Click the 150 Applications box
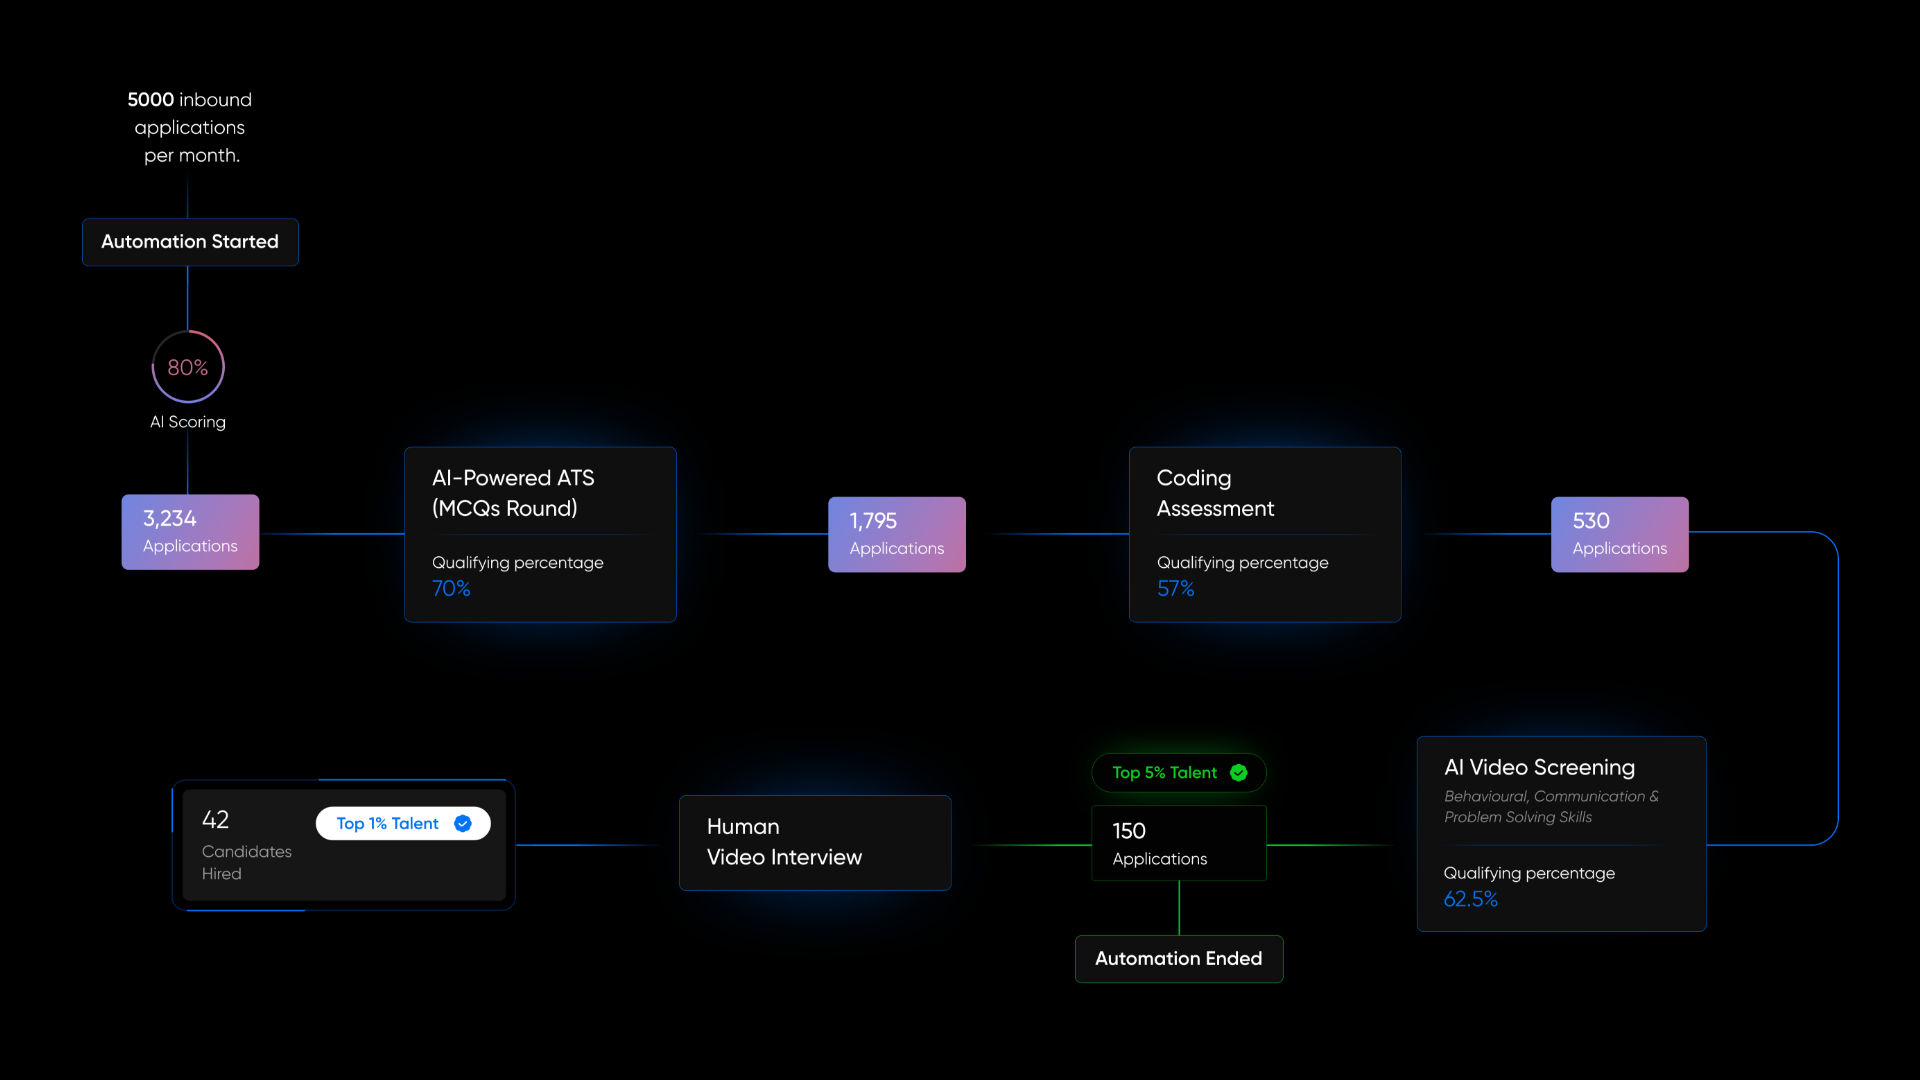The height and width of the screenshot is (1080, 1920). [x=1178, y=843]
